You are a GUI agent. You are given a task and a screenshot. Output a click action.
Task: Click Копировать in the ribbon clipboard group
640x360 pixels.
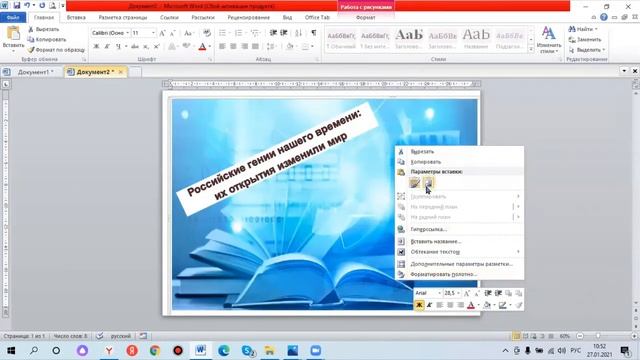[47, 40]
